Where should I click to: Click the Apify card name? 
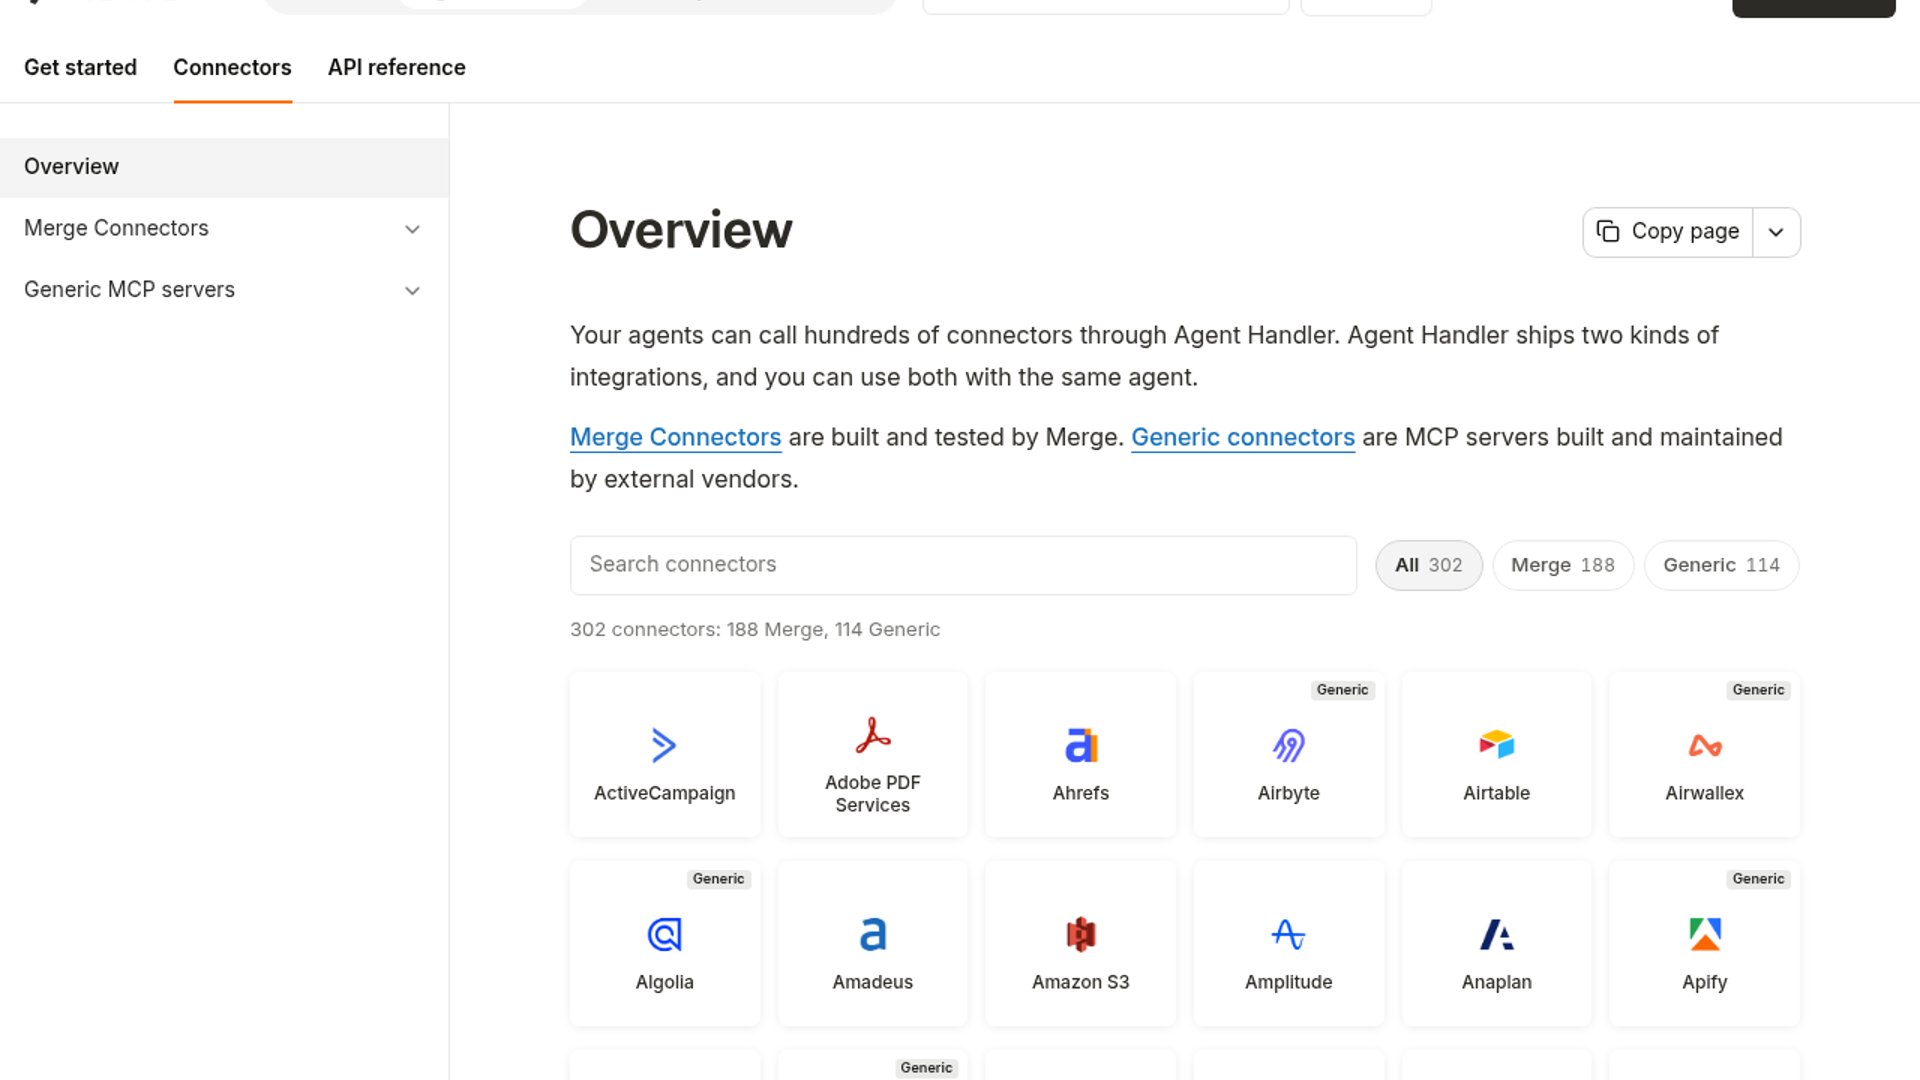point(1704,982)
